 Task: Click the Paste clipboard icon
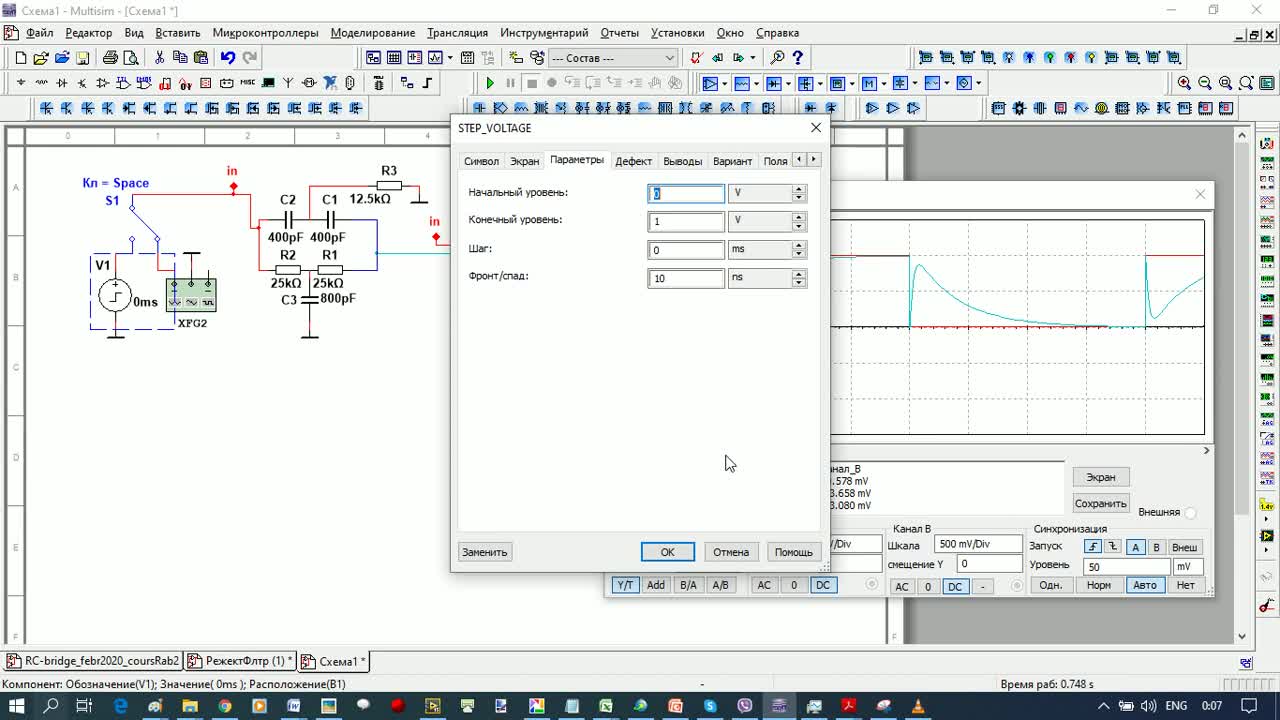tap(201, 58)
